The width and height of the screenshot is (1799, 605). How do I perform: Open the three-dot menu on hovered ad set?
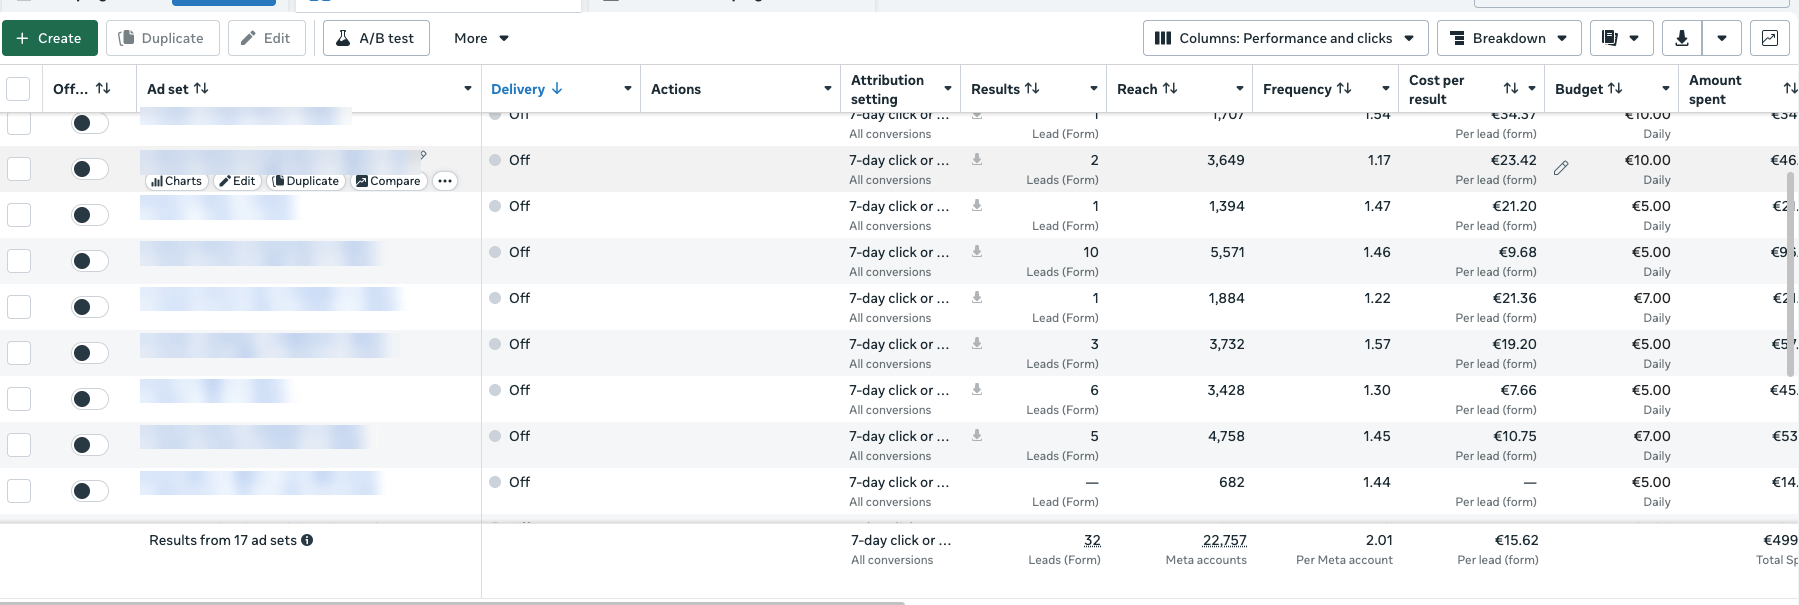pos(445,181)
